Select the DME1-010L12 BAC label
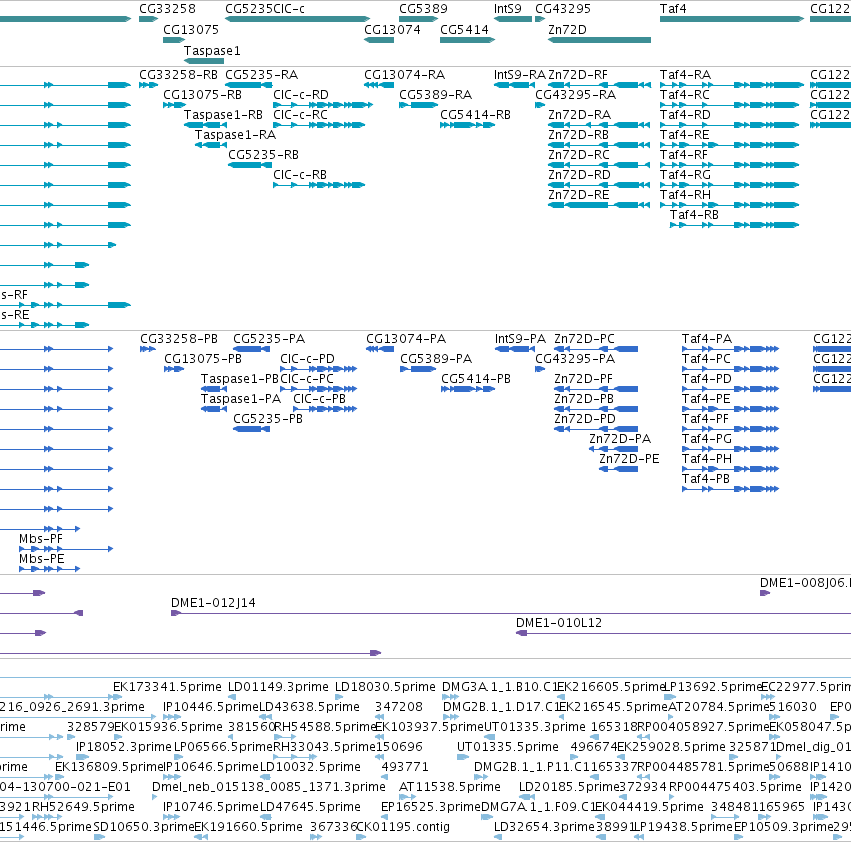Viewport: 851px width, 842px height. pyautogui.click(x=559, y=623)
